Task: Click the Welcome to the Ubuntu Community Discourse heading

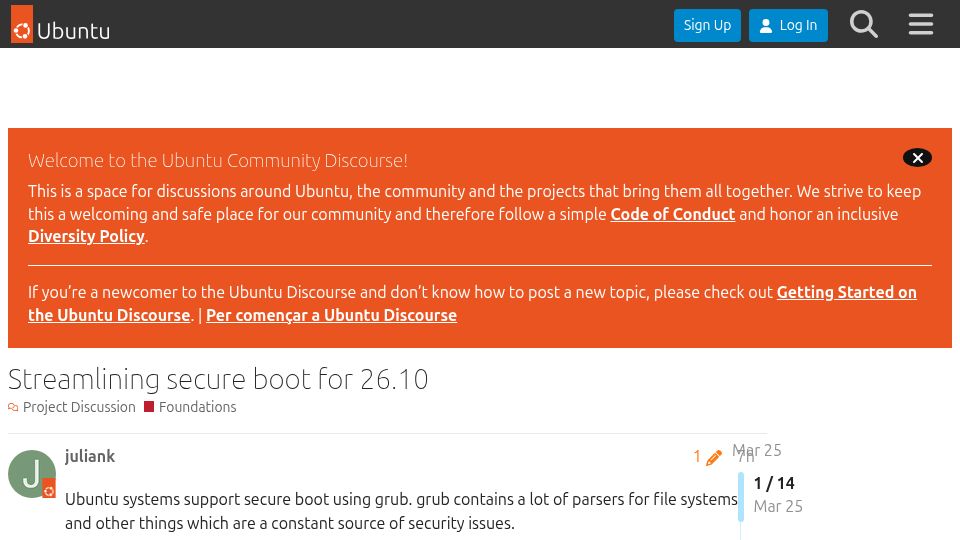Action: pyautogui.click(x=218, y=160)
